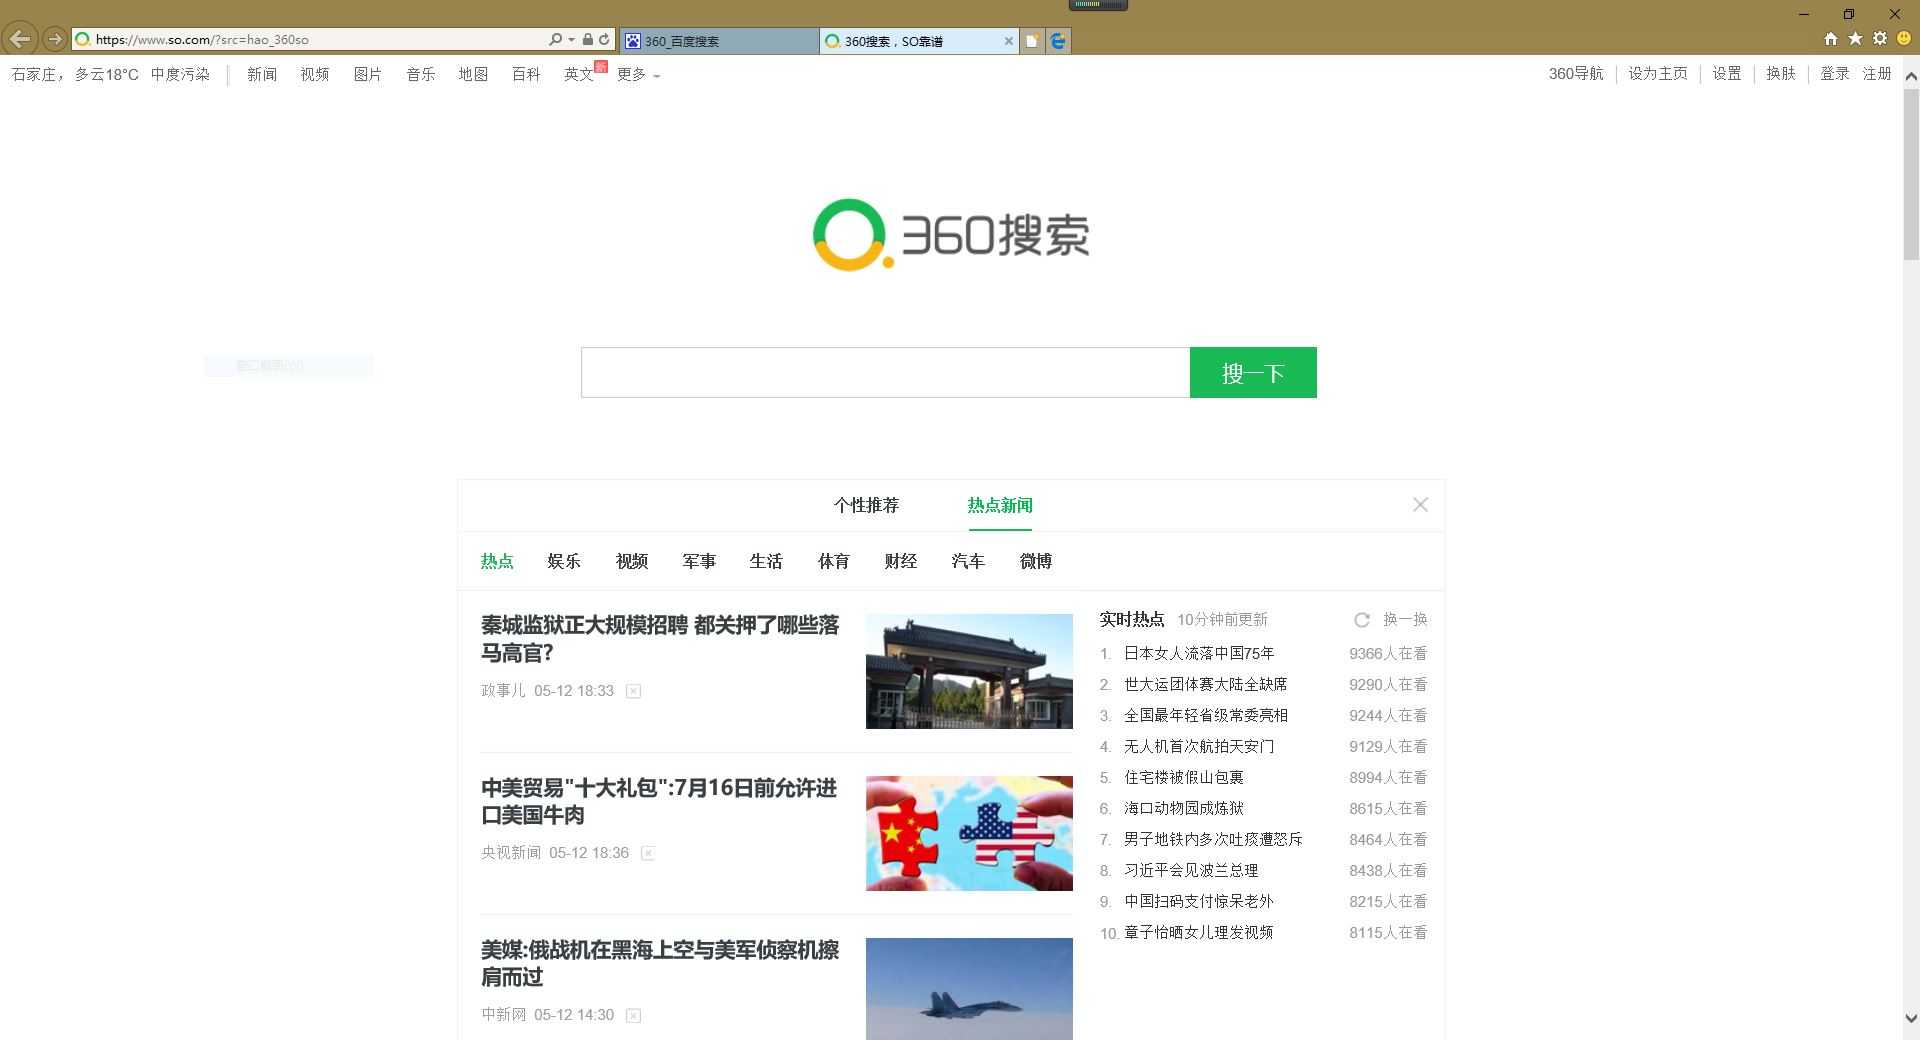1920x1040 pixels.
Task: Open hot topic 无人机首次航拍天安门
Action: (x=1199, y=746)
